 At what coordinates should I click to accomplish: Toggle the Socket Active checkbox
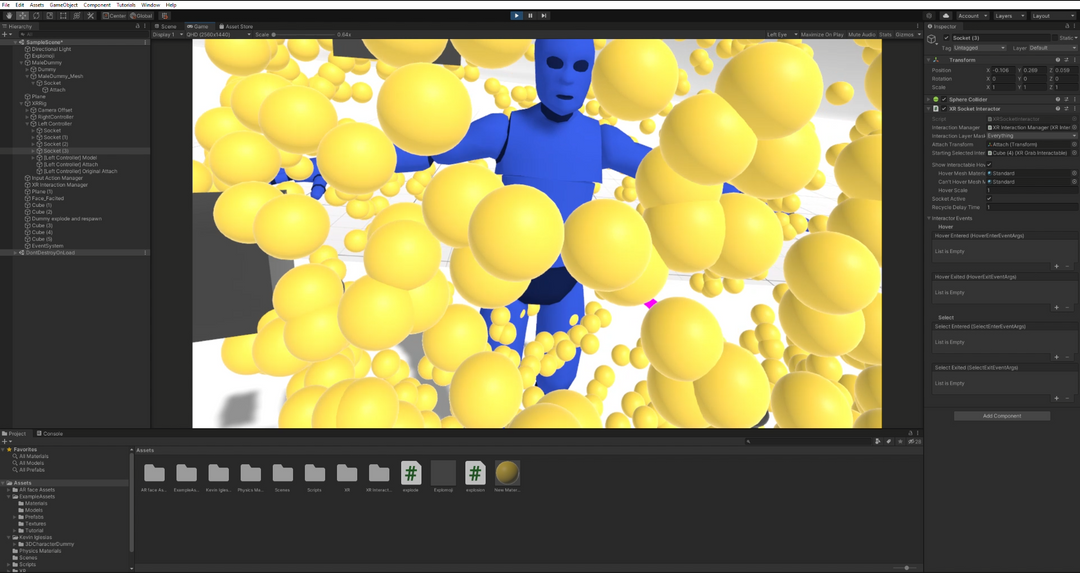coord(989,199)
